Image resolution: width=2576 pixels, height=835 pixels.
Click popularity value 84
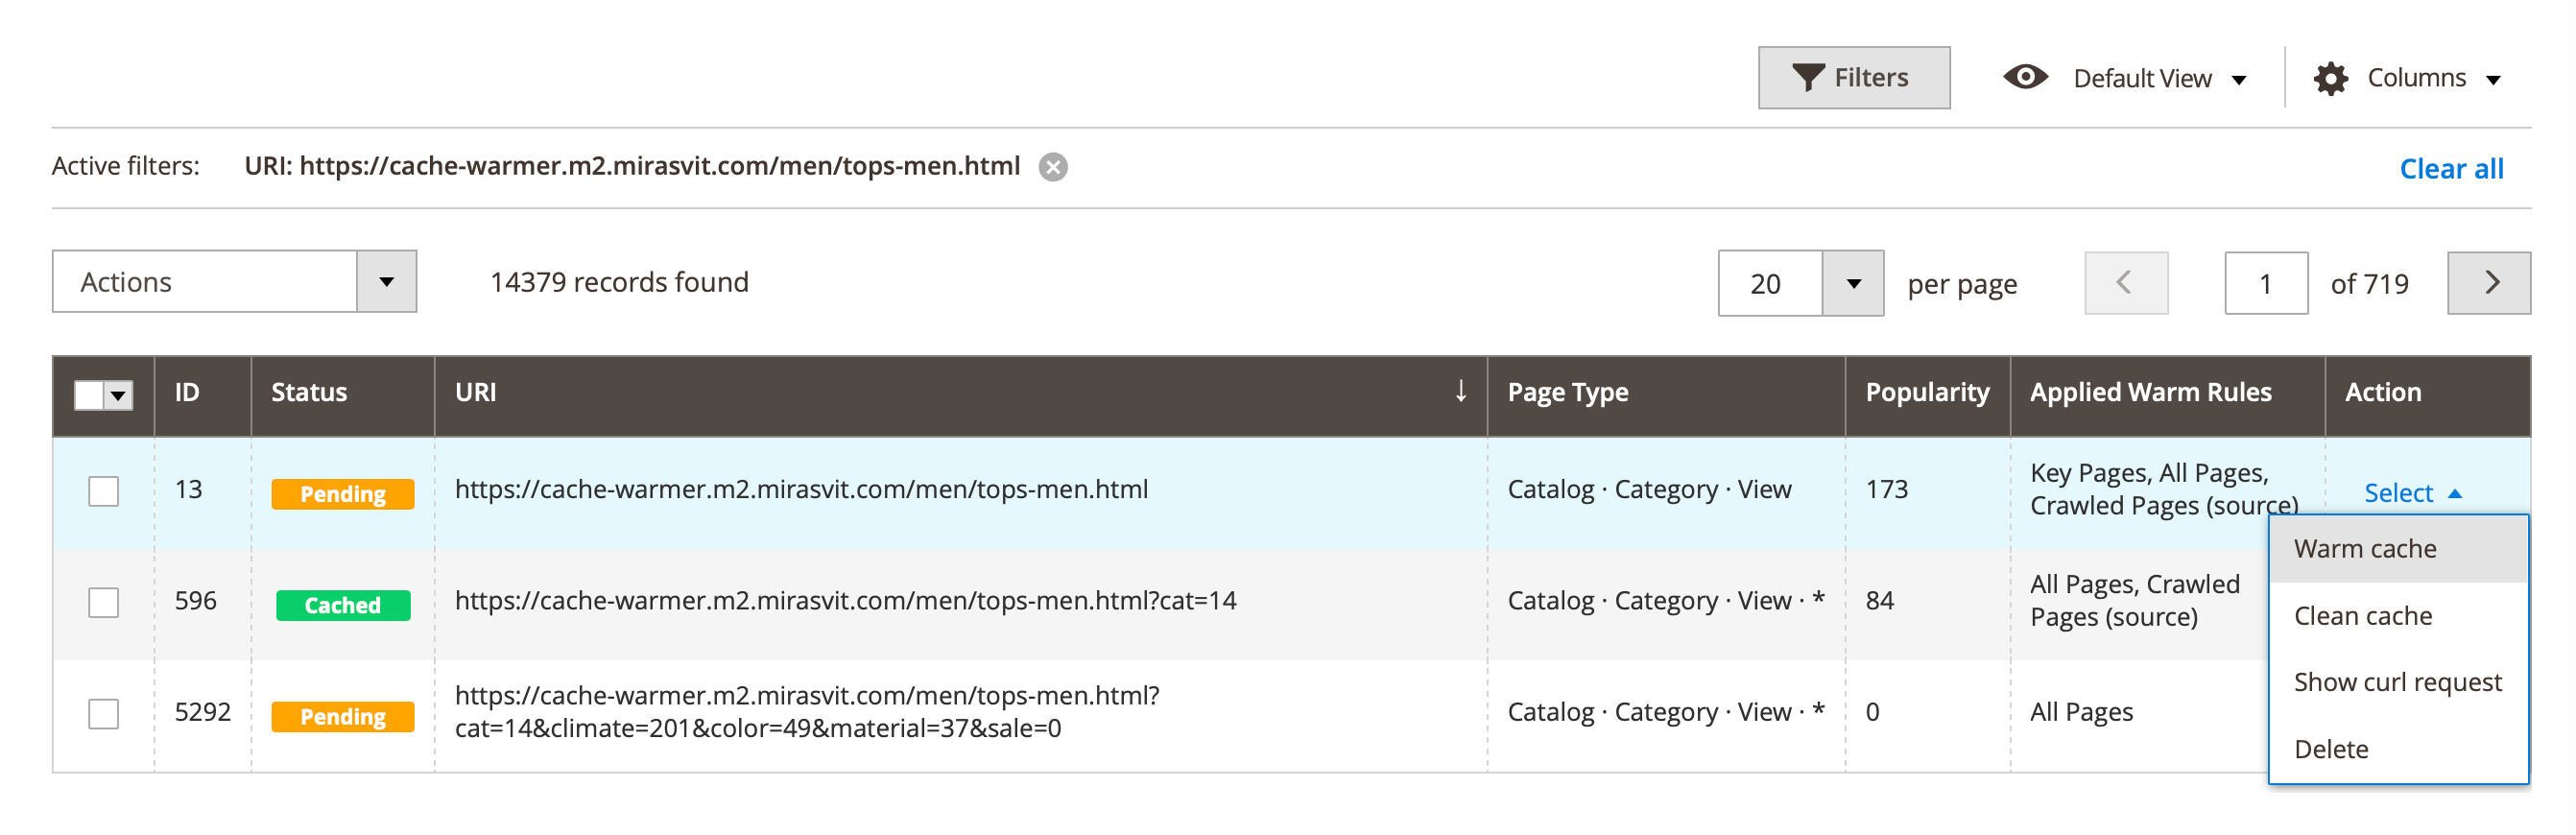click(1879, 600)
